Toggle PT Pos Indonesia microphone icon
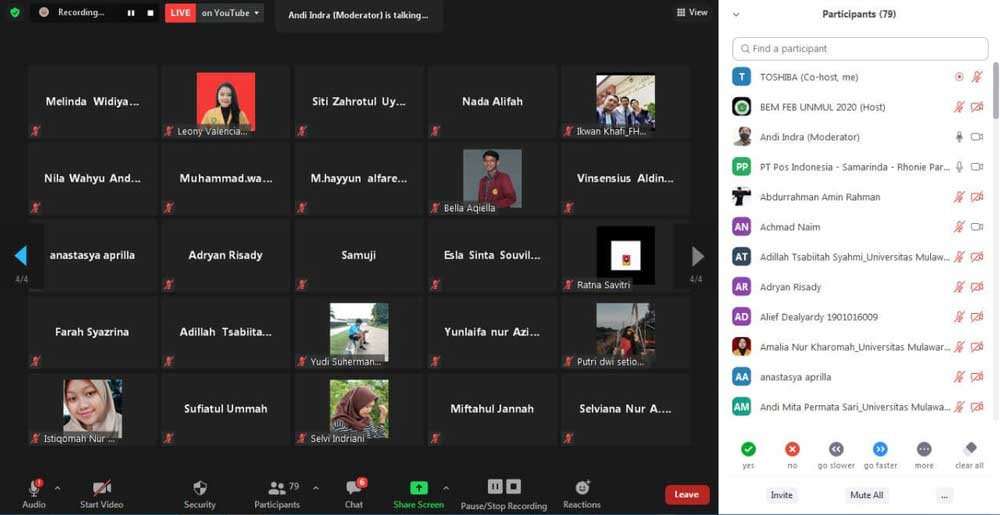This screenshot has width=1000, height=515. [959, 167]
